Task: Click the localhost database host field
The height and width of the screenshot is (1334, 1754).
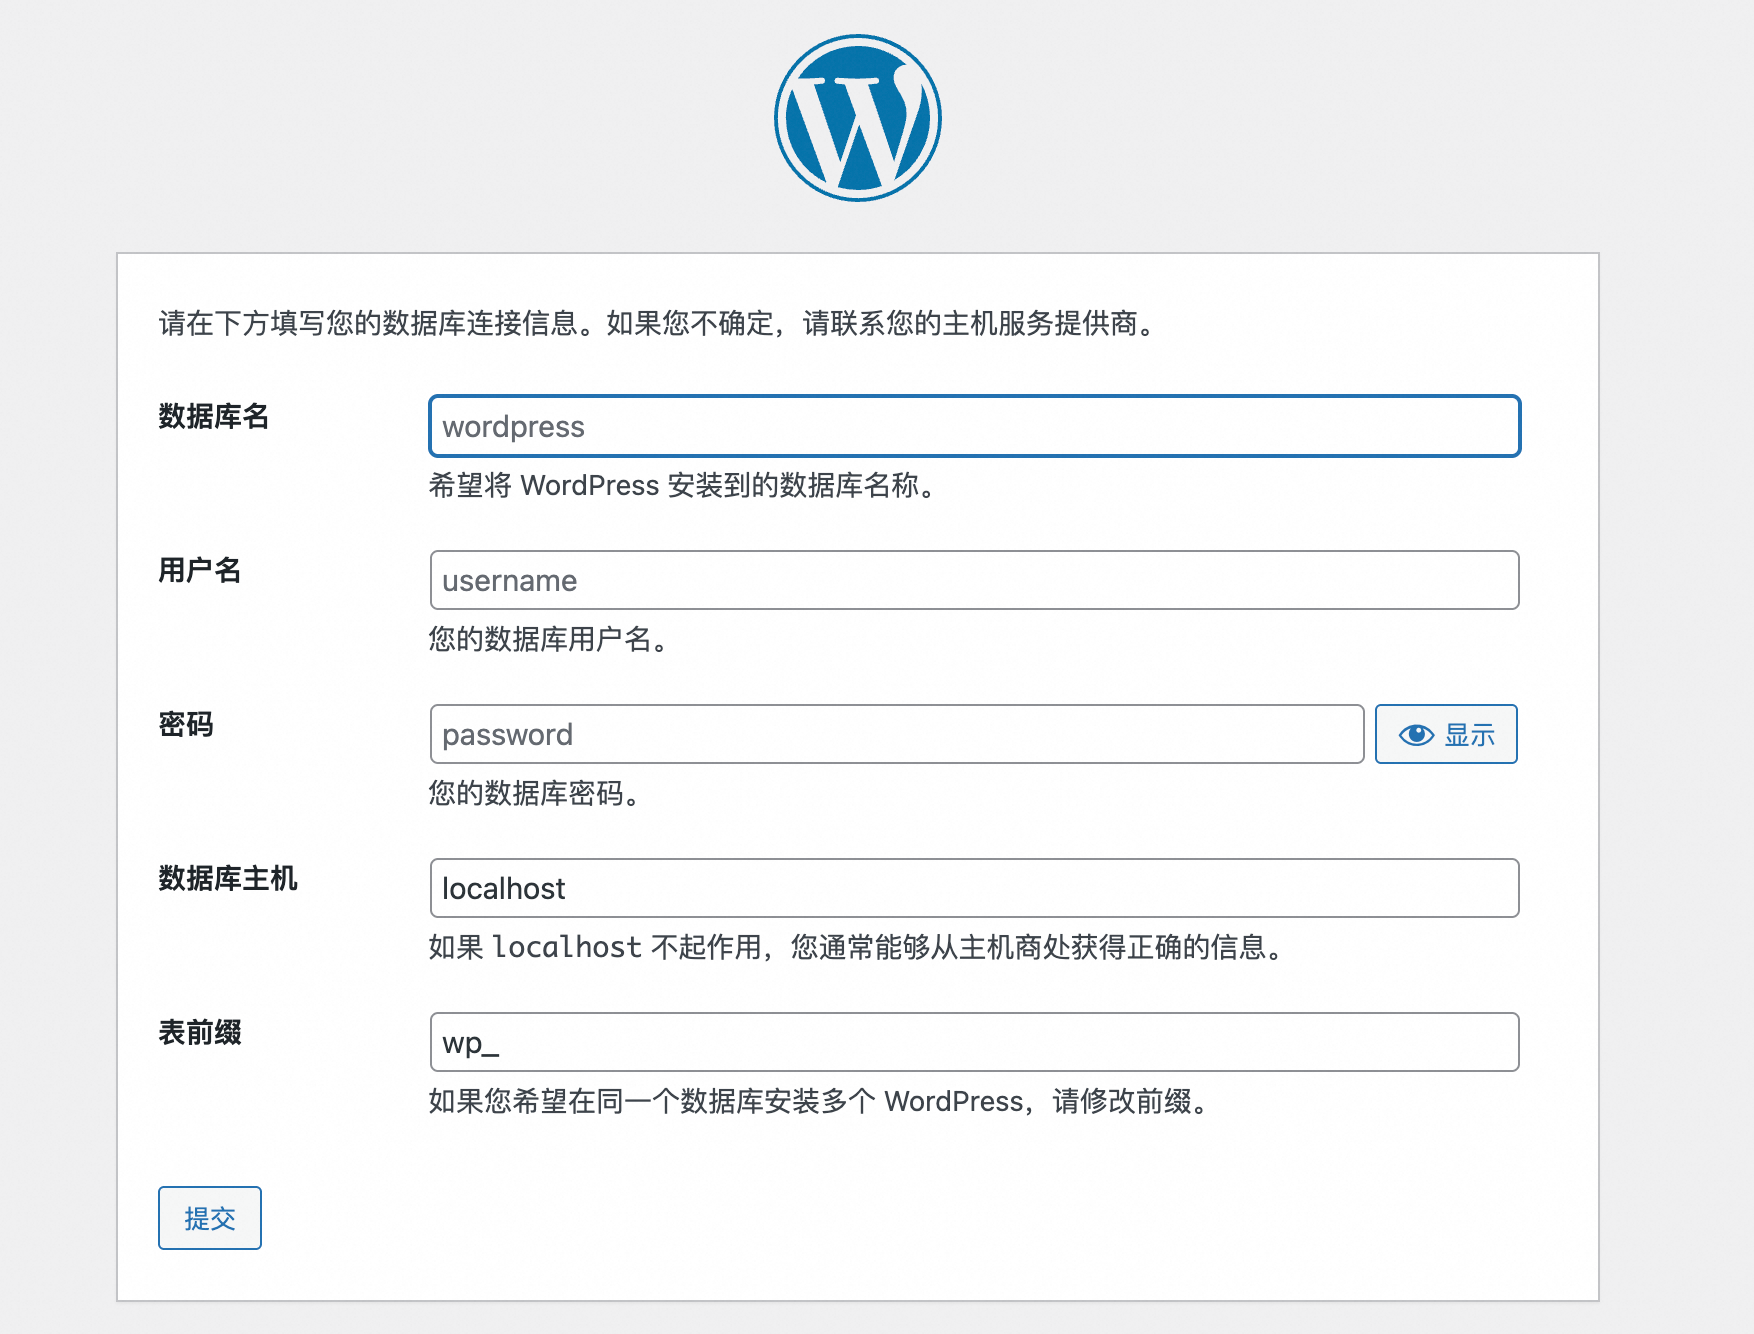Action: coord(975,888)
